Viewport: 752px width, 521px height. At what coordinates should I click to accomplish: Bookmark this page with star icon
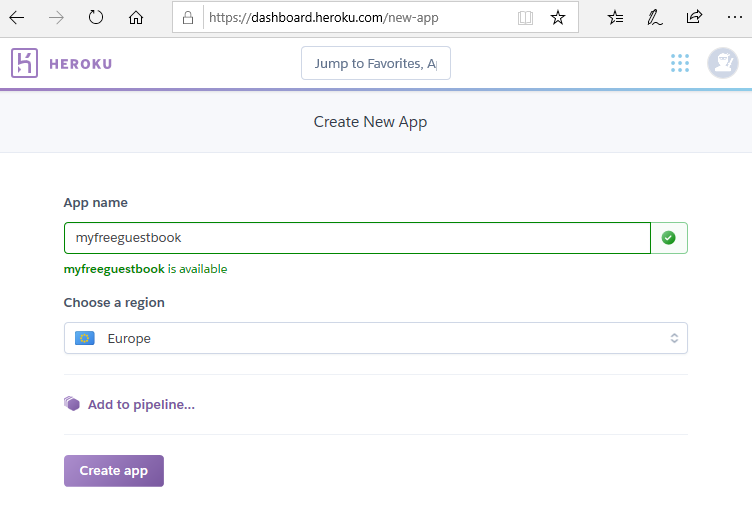pyautogui.click(x=558, y=17)
